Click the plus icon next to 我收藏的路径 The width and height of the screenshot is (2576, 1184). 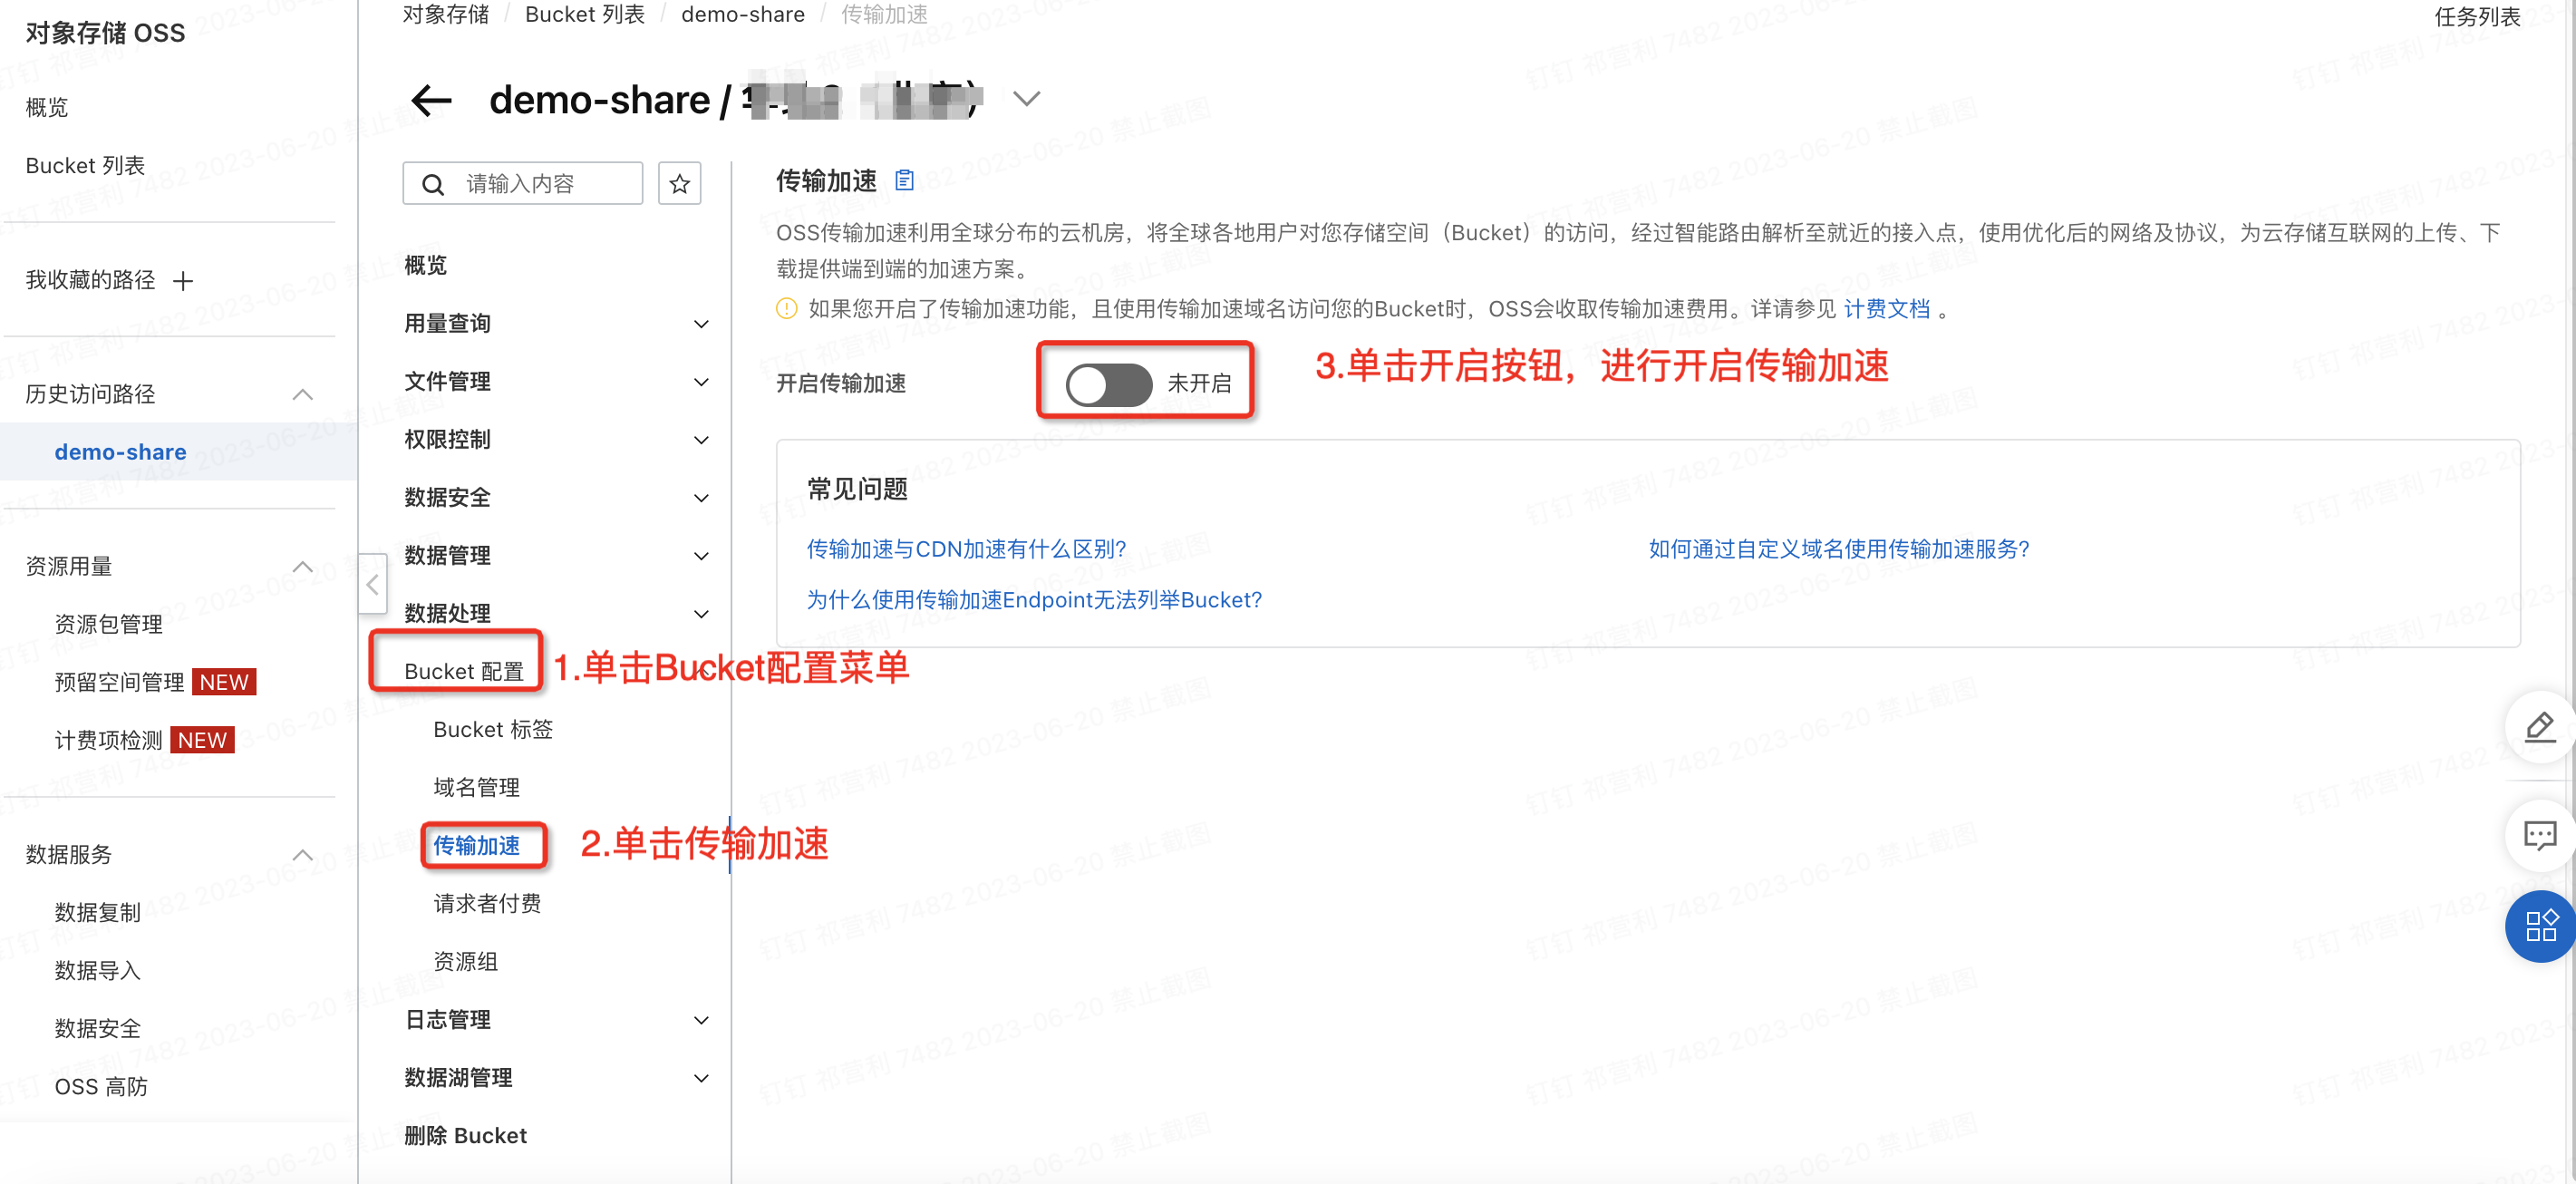183,281
